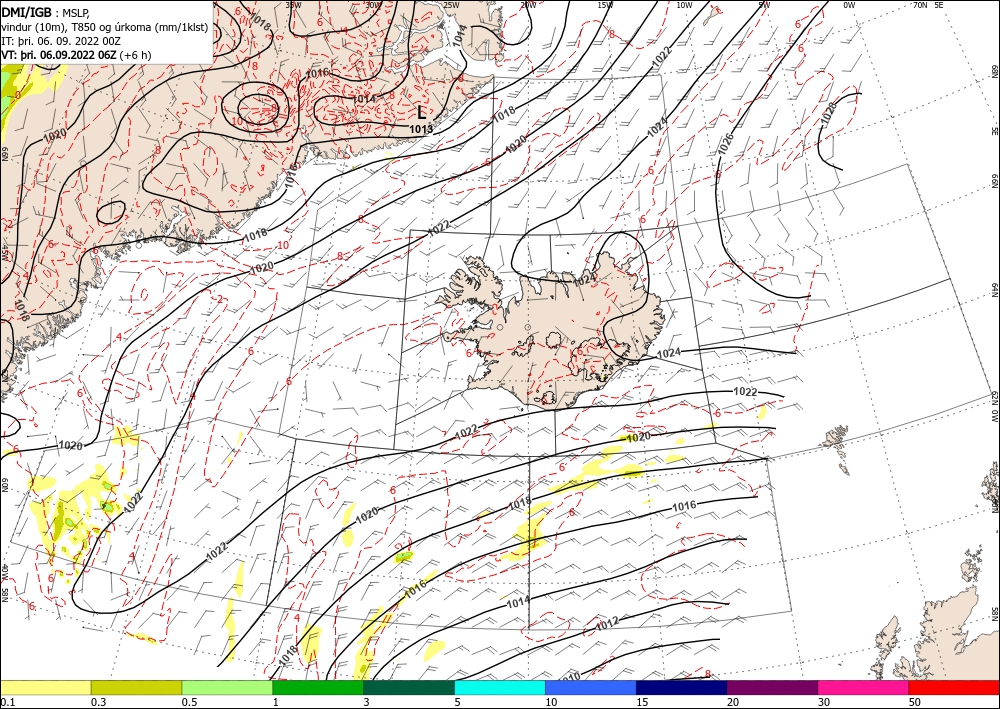Click the '0.3' legend scale value
Viewport: 1000px width, 709px height.
pyautogui.click(x=98, y=702)
